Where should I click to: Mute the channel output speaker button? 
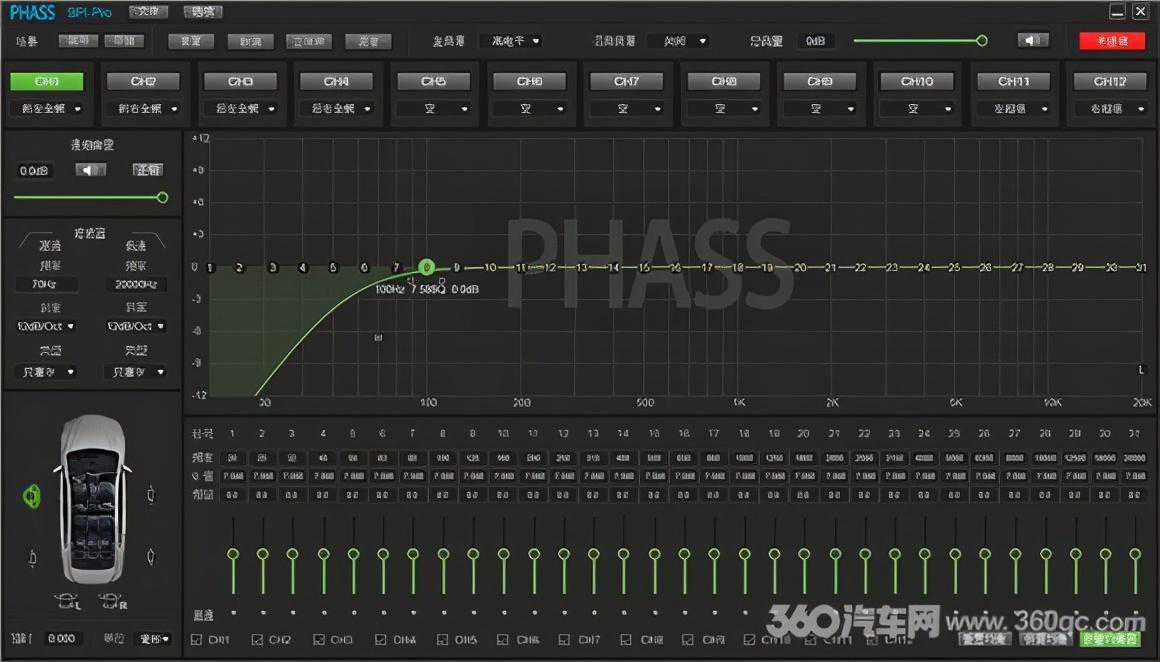[90, 170]
